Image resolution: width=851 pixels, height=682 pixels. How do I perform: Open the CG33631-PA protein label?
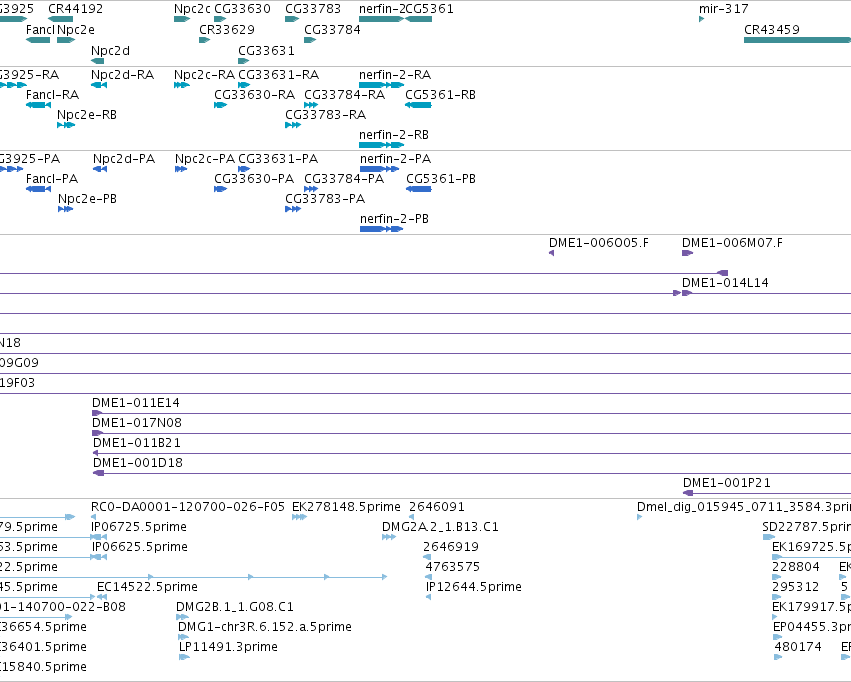pos(278,158)
